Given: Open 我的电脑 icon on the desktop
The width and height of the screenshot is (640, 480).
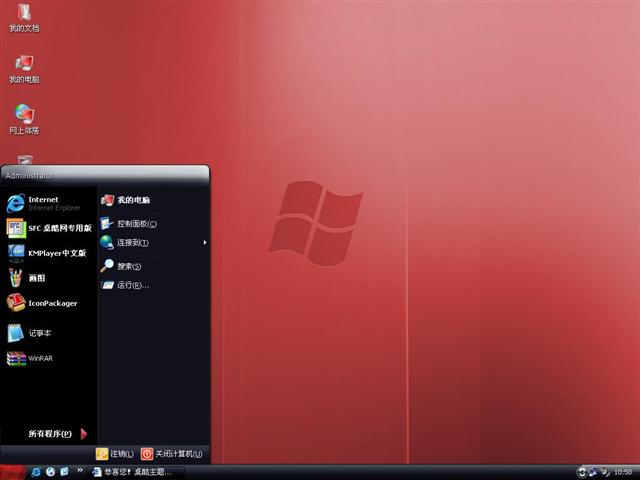Looking at the screenshot, I should click(x=24, y=69).
